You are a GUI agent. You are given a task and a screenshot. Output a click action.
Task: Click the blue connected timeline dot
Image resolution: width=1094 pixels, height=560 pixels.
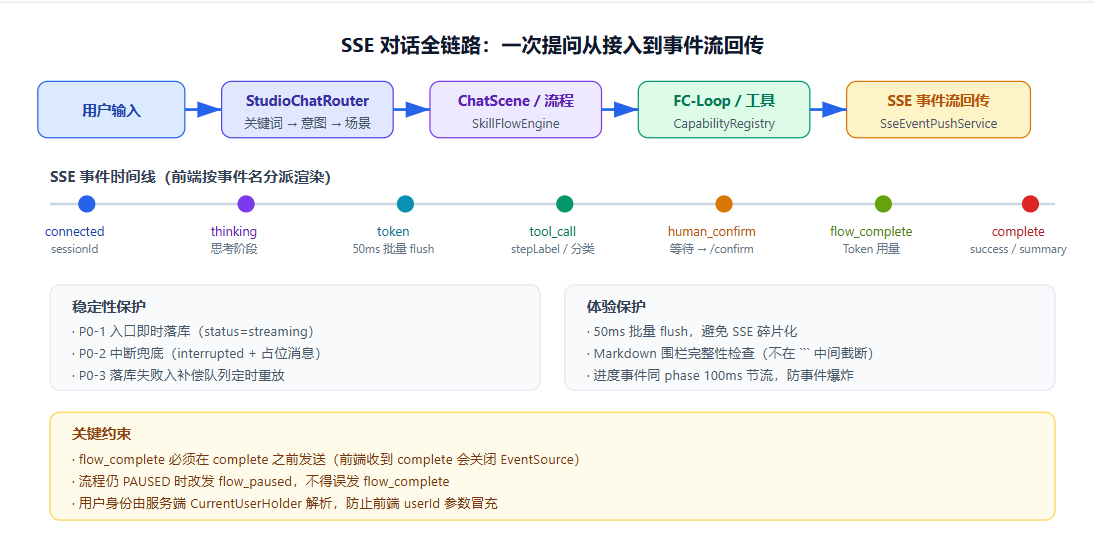[87, 204]
